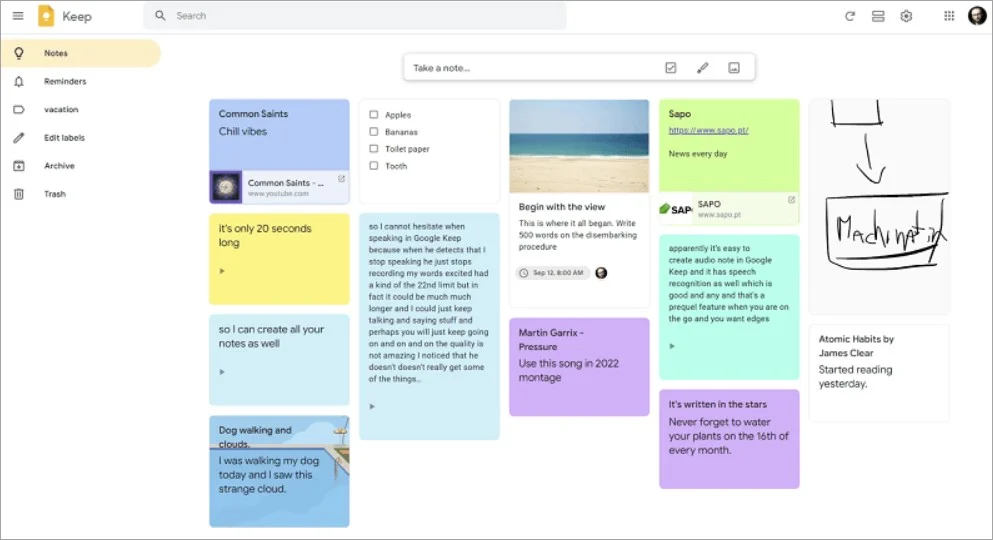Open the Archive section
This screenshot has height=540, width=993.
pos(59,166)
